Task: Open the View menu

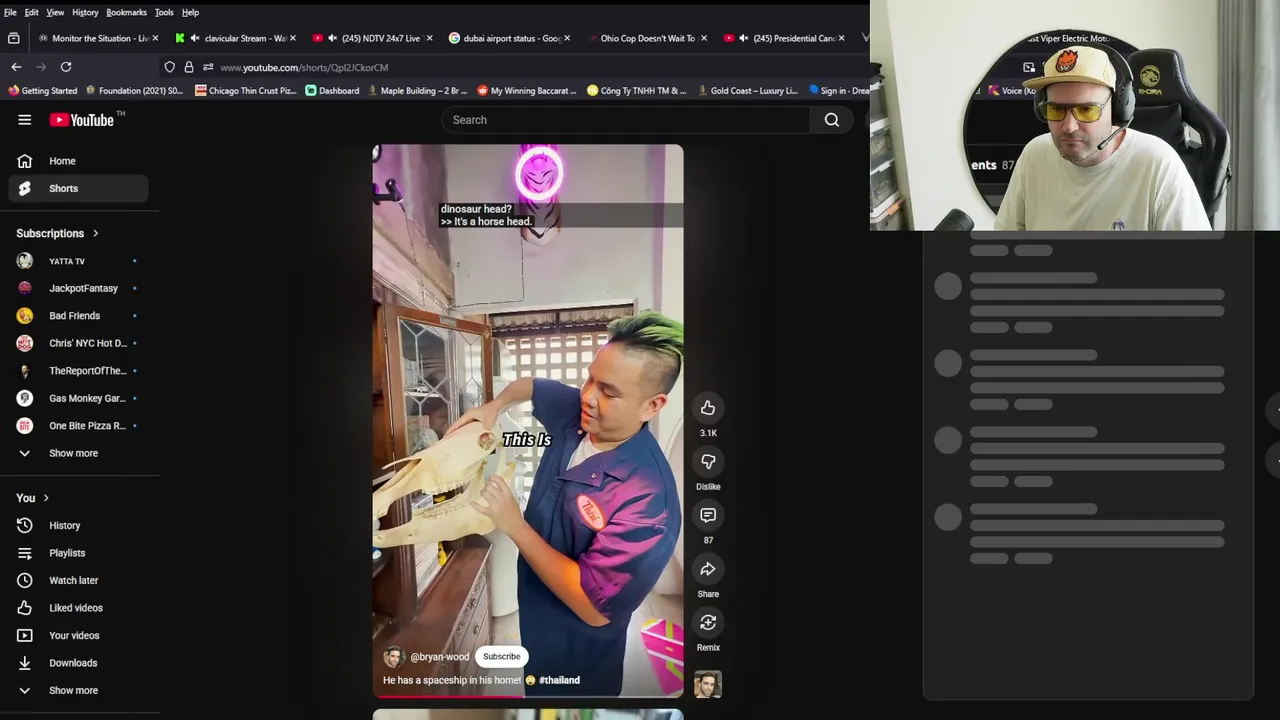Action: point(55,12)
